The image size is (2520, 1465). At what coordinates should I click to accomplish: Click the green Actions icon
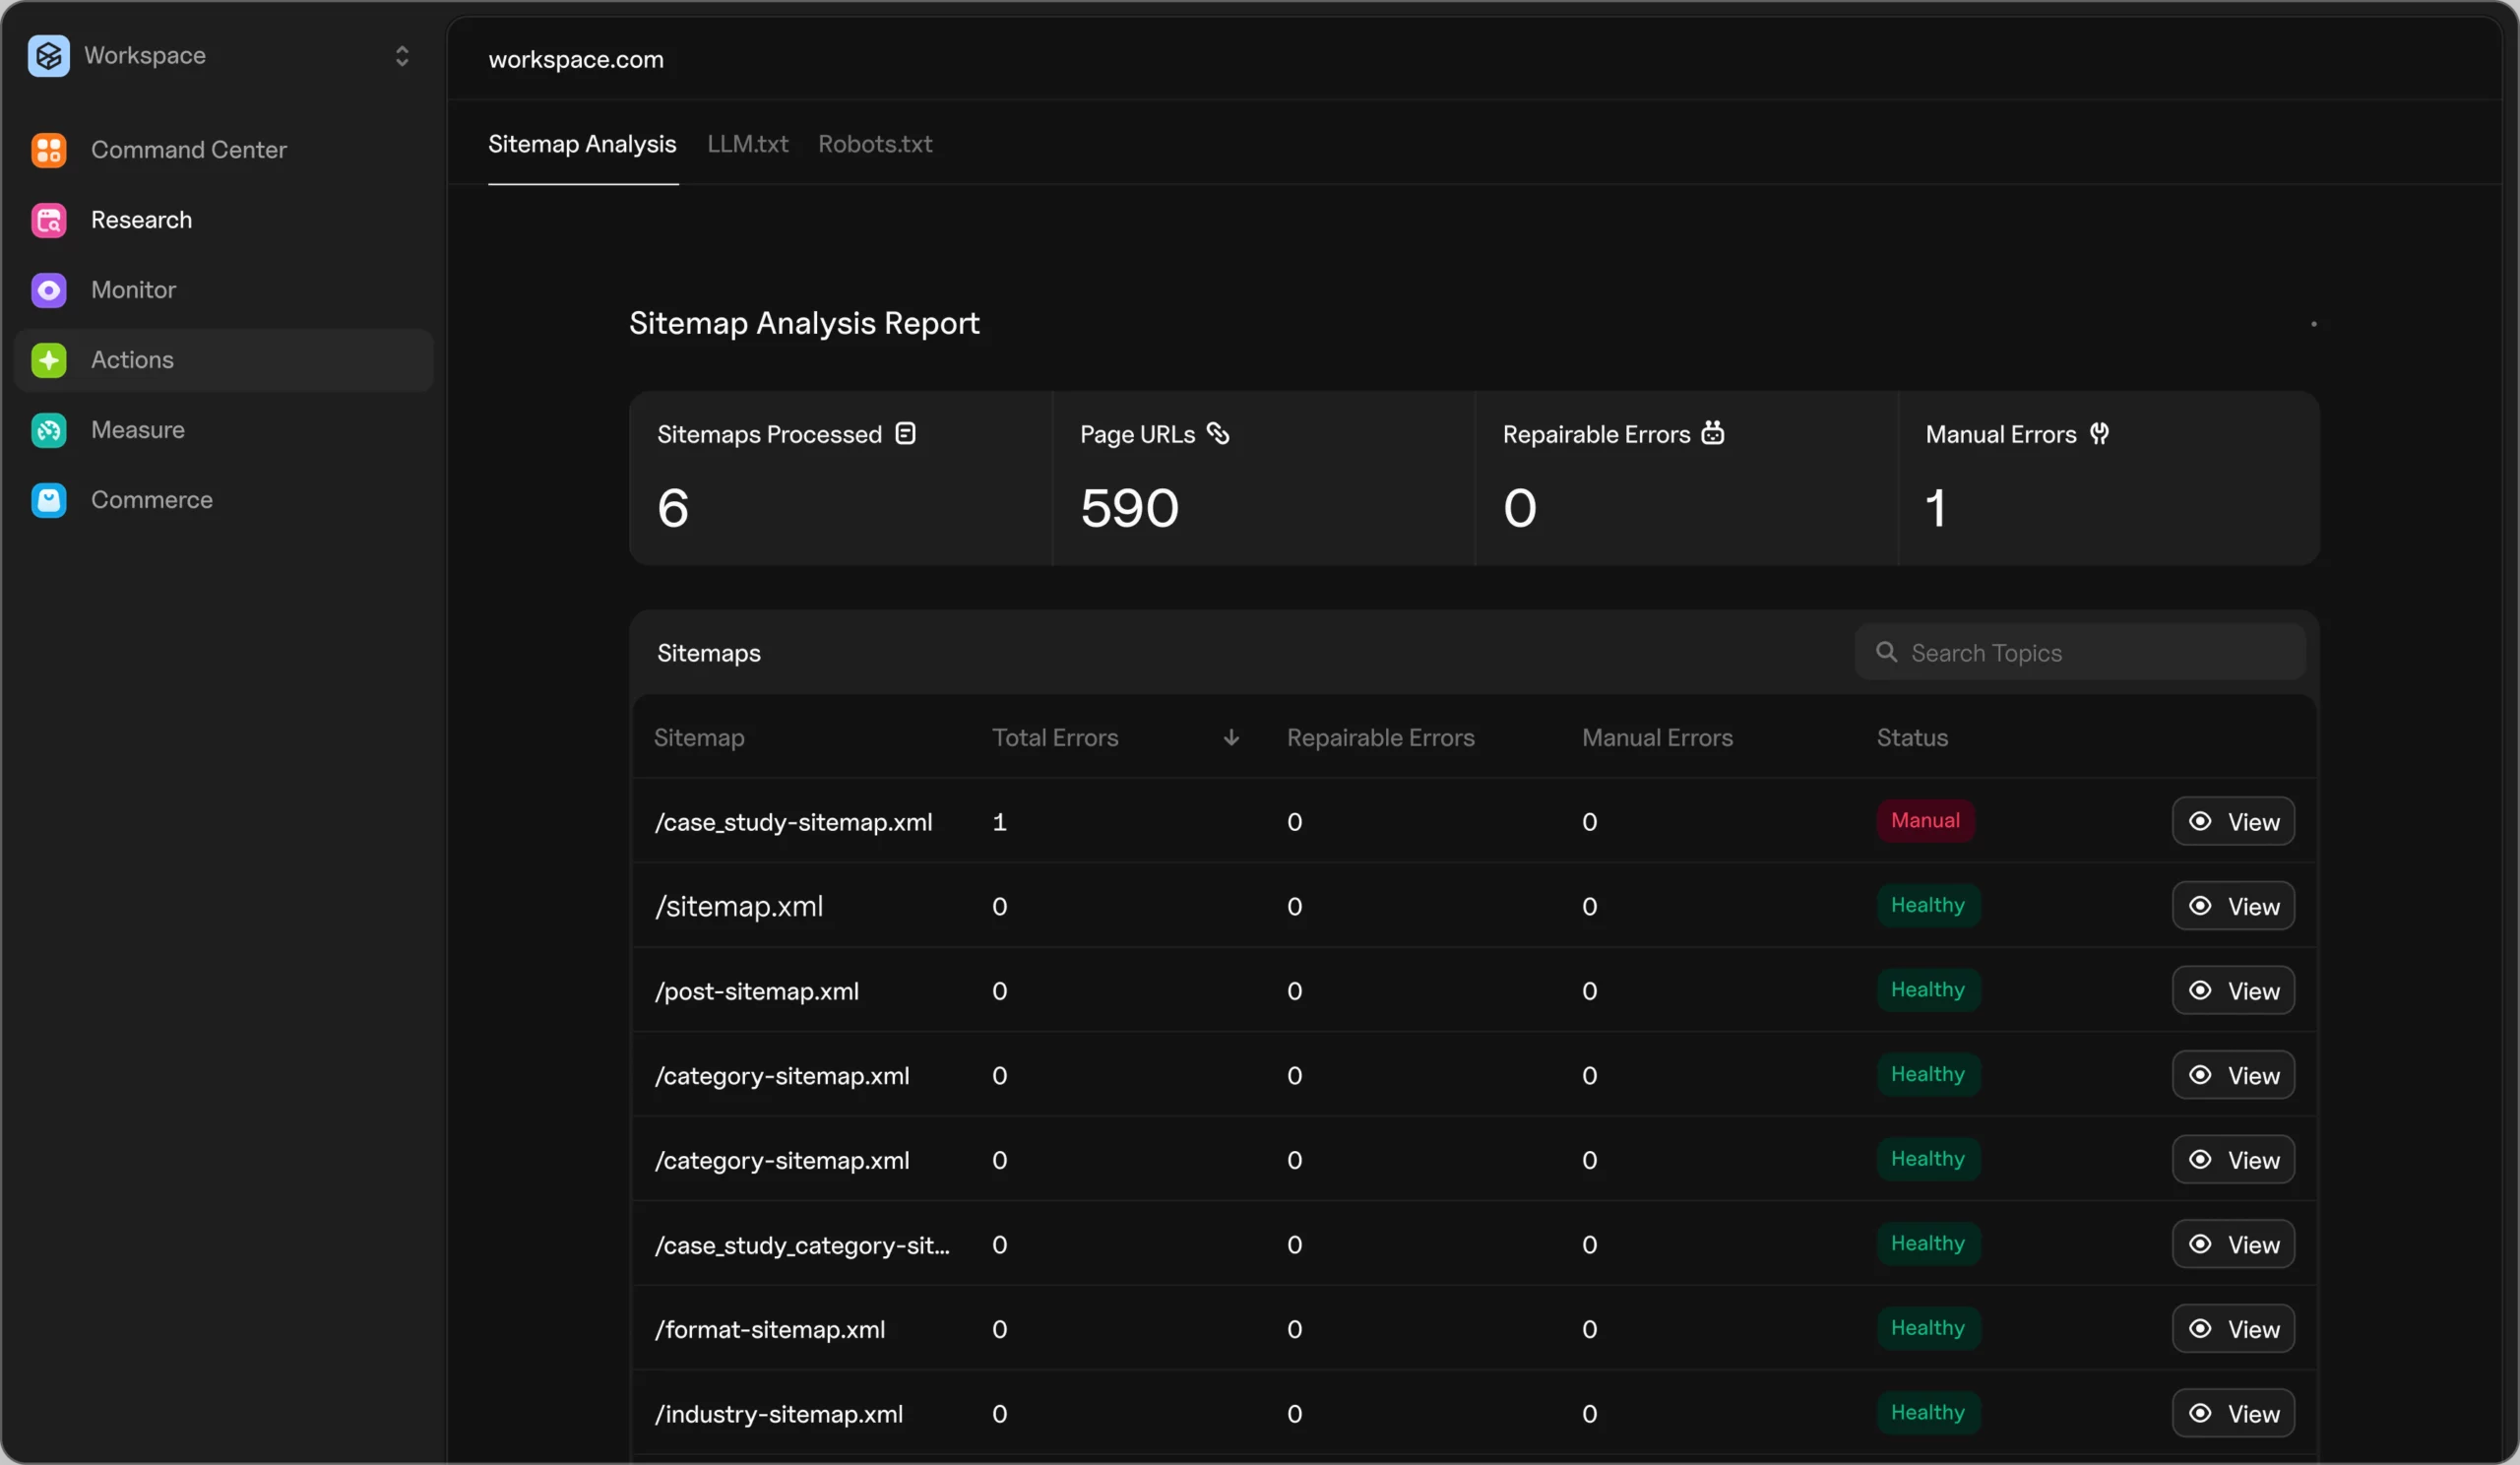coord(48,360)
